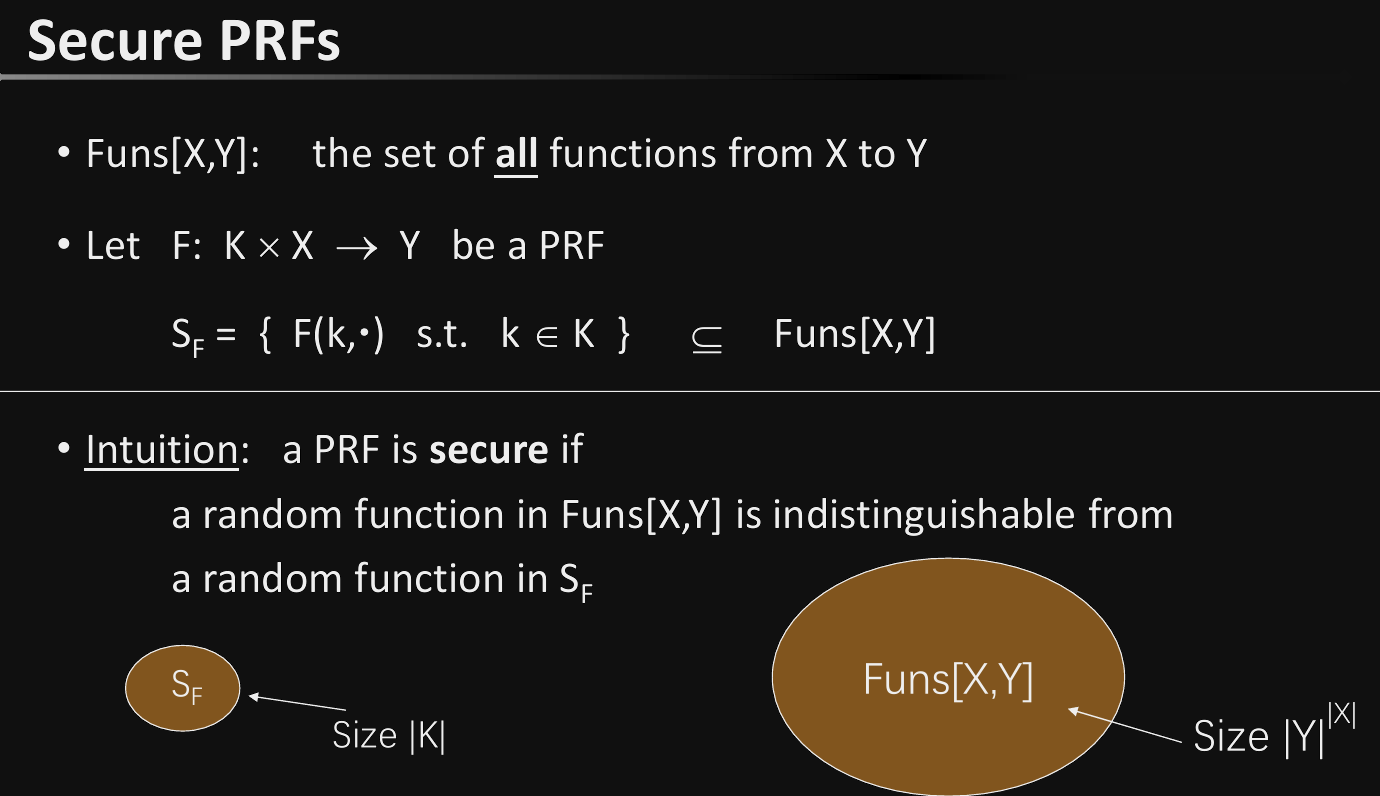Click the bold word secure
This screenshot has height=796, width=1380.
pyautogui.click(x=489, y=450)
